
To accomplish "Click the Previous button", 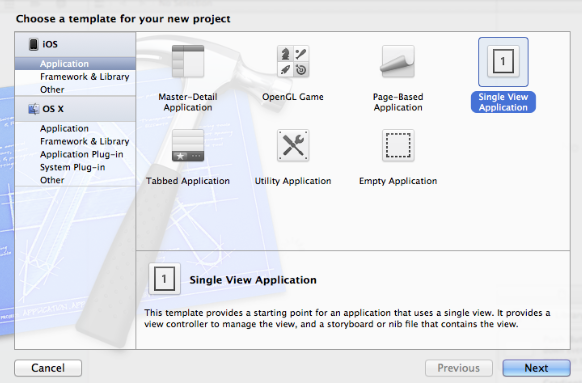I will [459, 368].
